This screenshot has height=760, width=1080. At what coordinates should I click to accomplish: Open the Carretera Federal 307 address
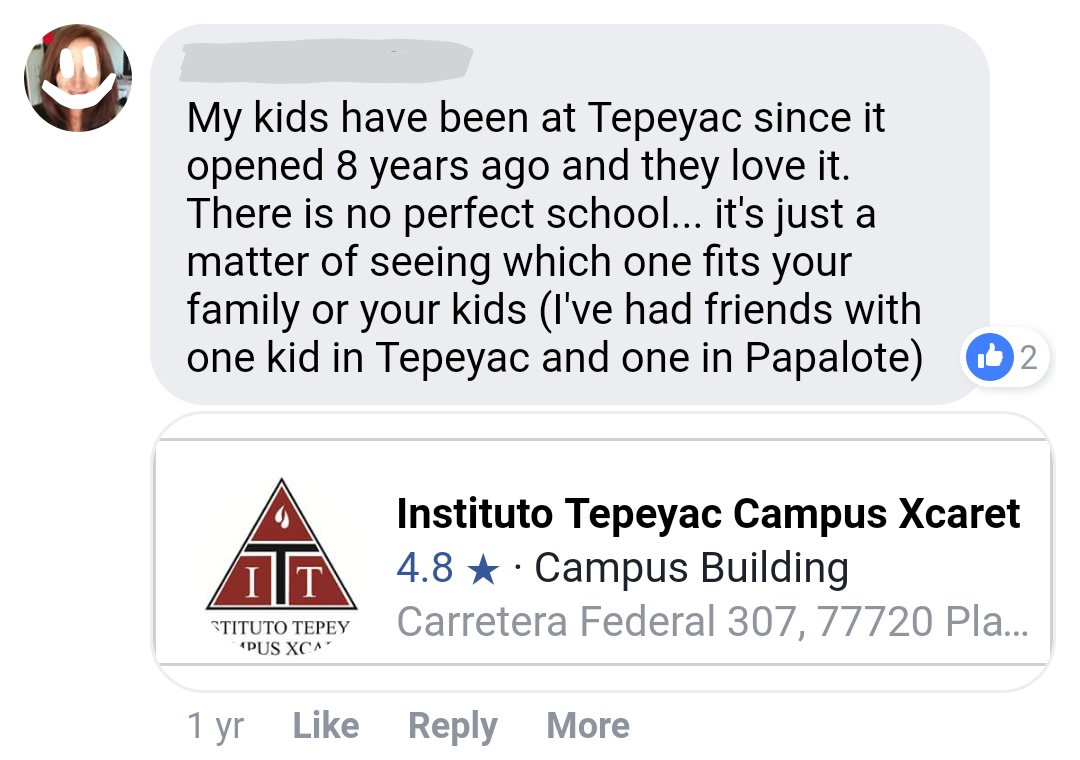coord(712,622)
